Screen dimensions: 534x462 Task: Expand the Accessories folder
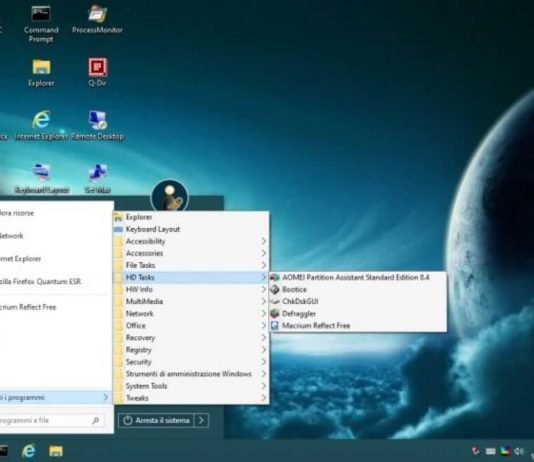191,253
